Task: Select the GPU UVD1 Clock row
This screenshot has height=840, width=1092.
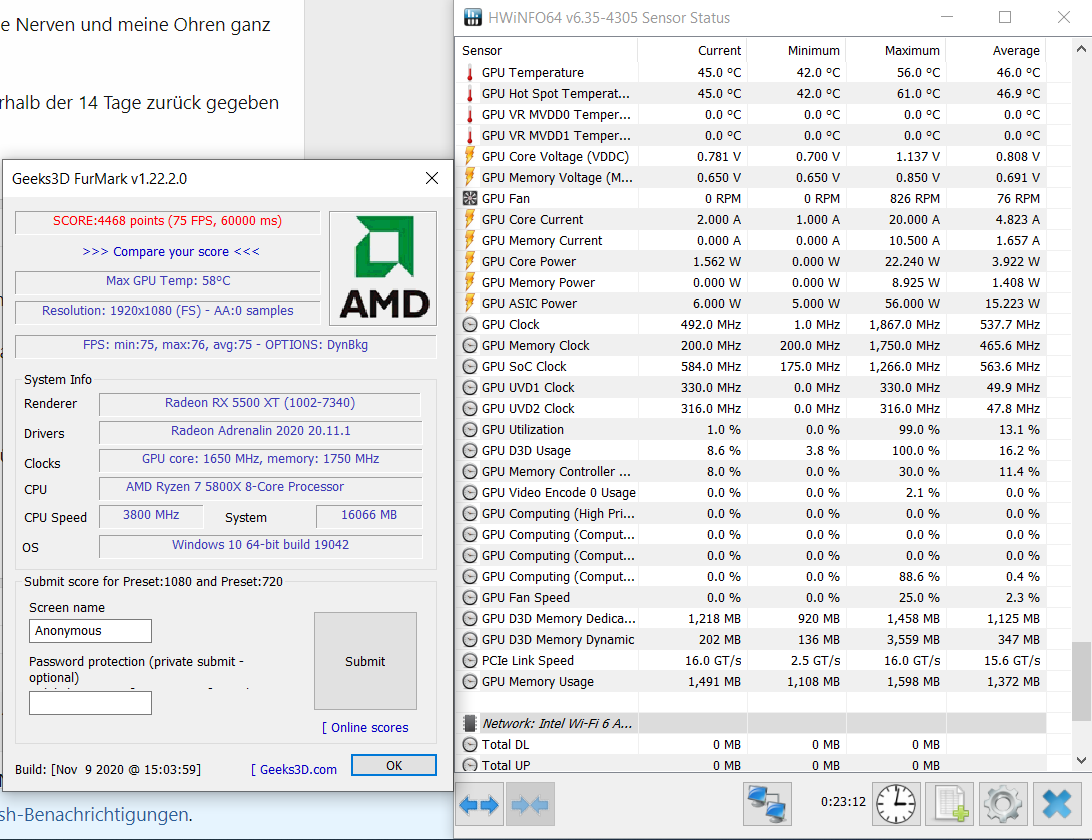Action: click(x=752, y=387)
